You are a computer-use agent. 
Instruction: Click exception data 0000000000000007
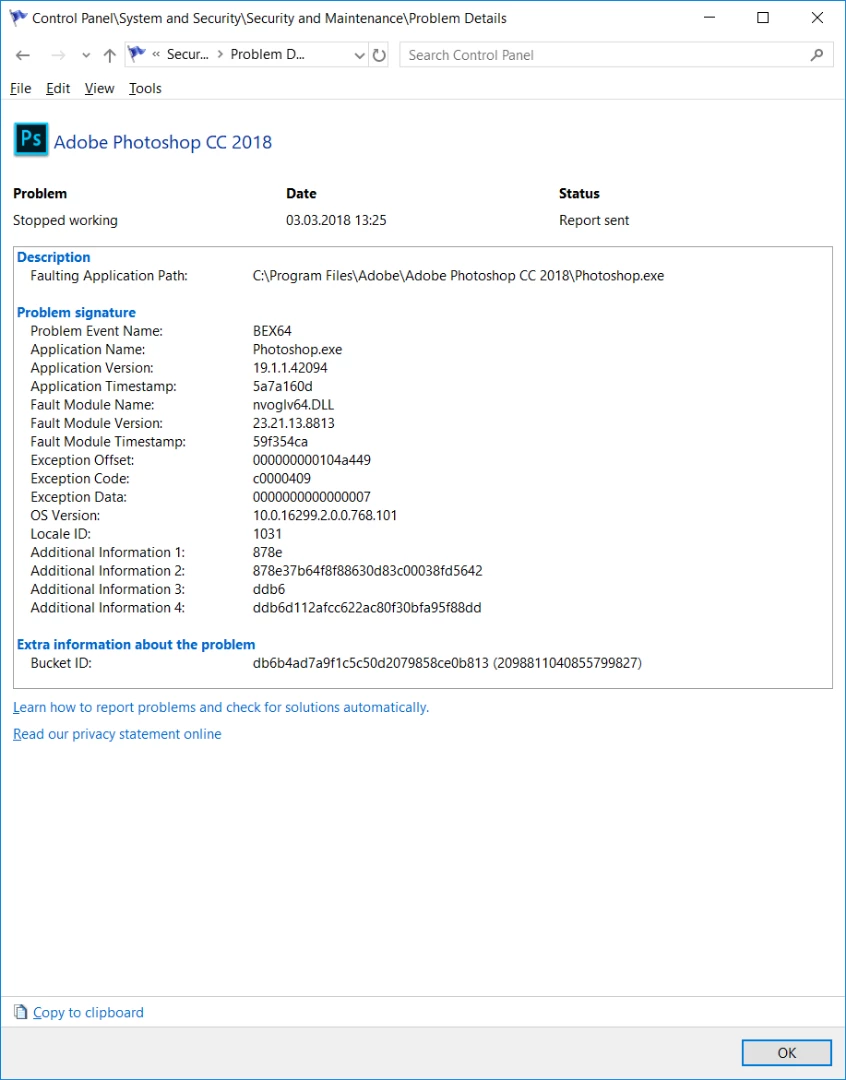click(311, 497)
